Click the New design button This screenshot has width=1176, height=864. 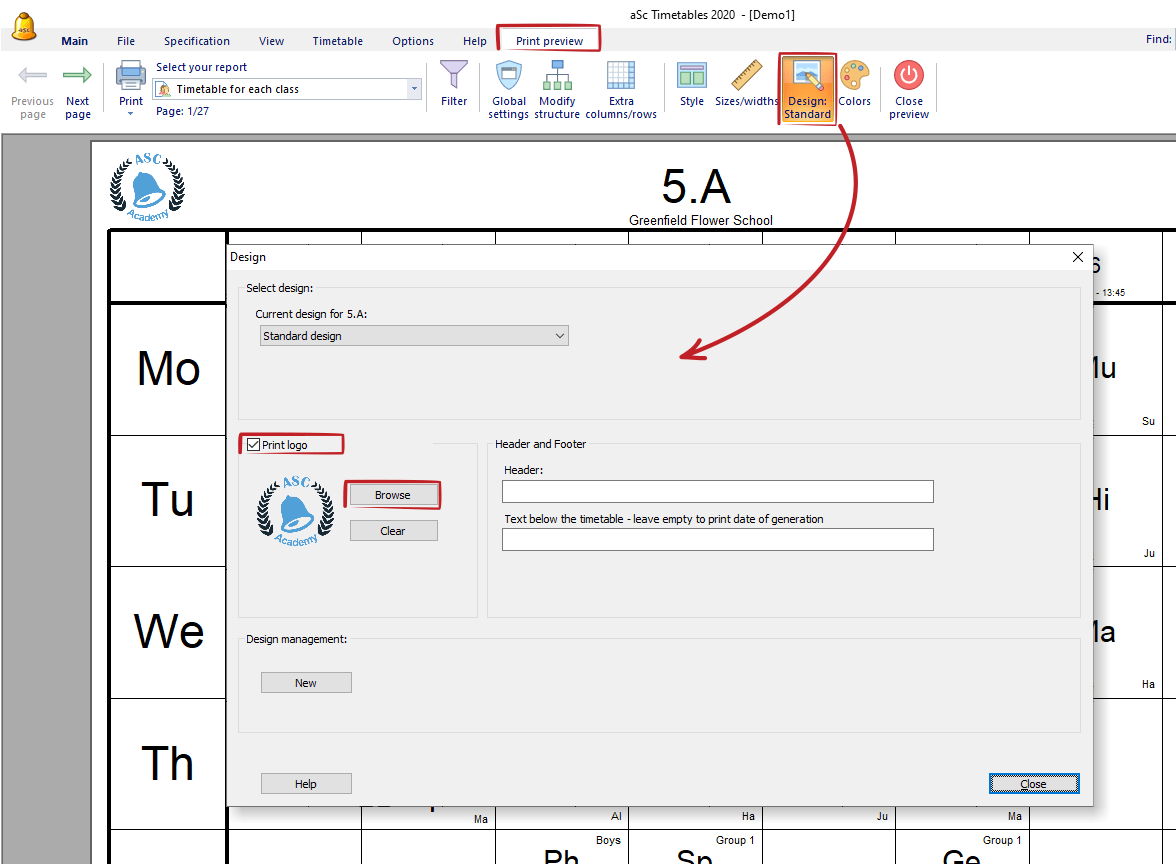pyautogui.click(x=306, y=682)
